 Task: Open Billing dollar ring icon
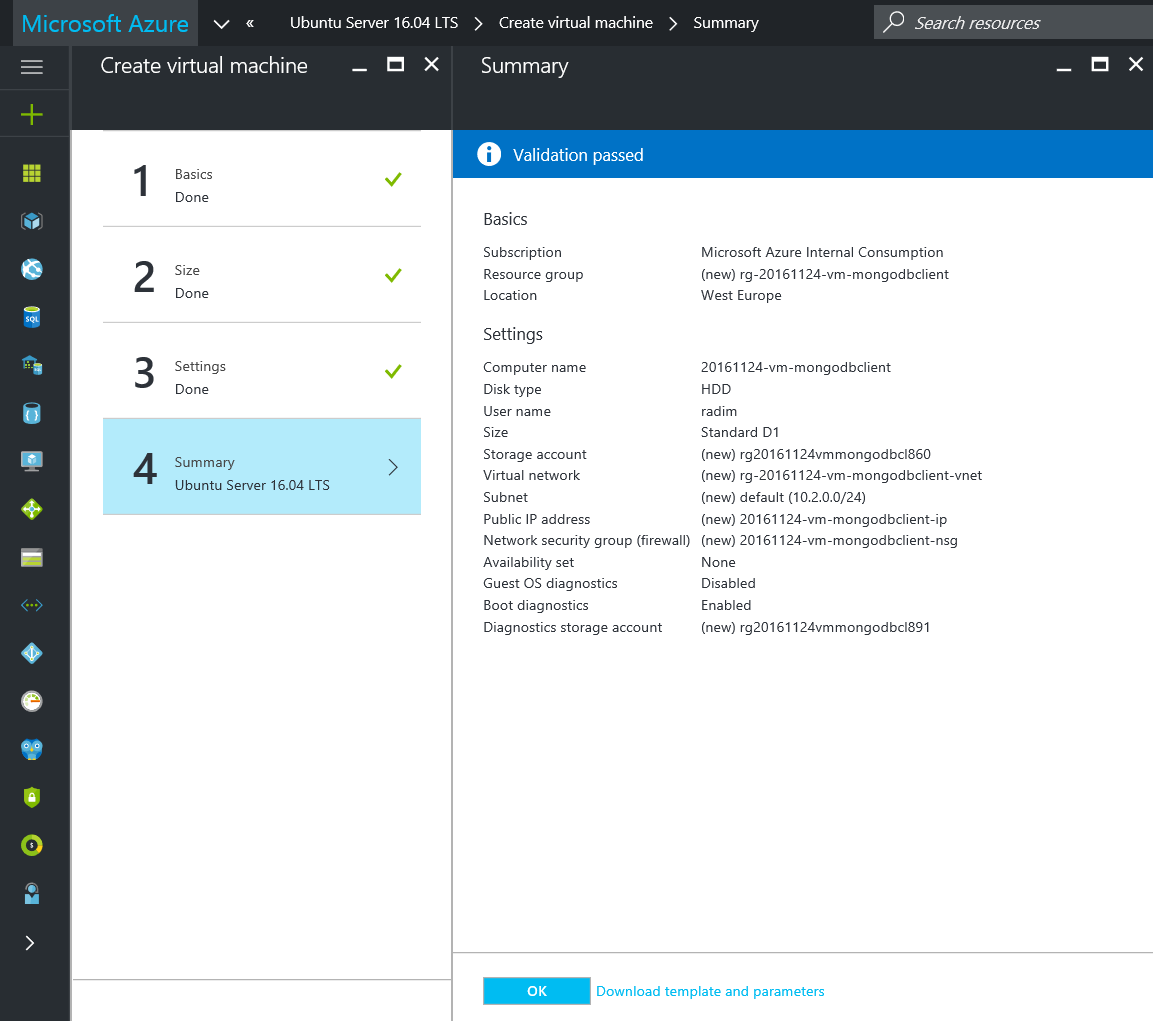[32, 845]
